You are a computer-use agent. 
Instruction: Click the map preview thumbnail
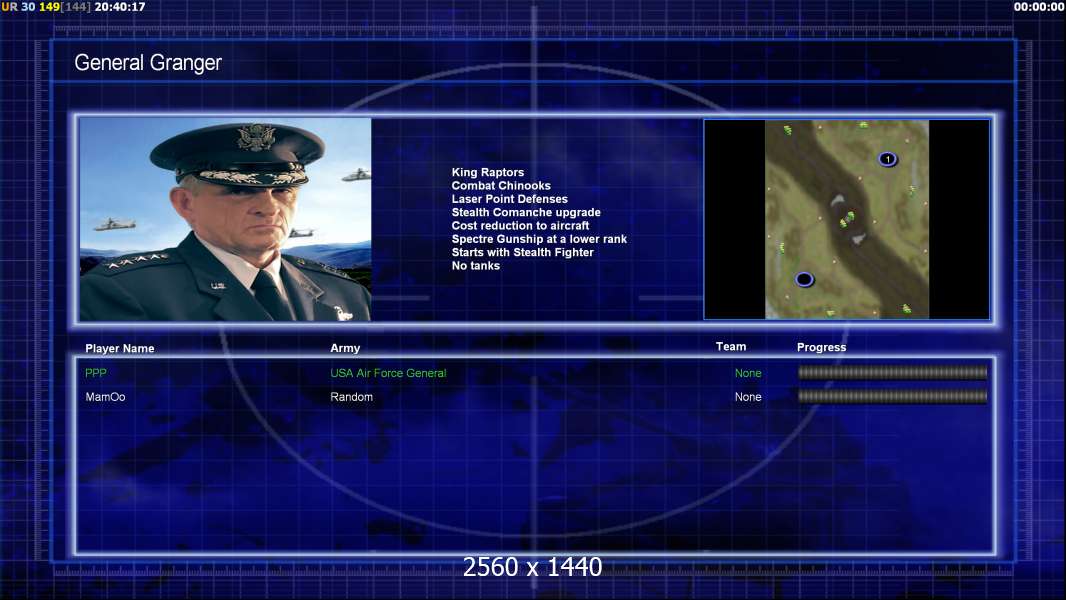tap(846, 219)
